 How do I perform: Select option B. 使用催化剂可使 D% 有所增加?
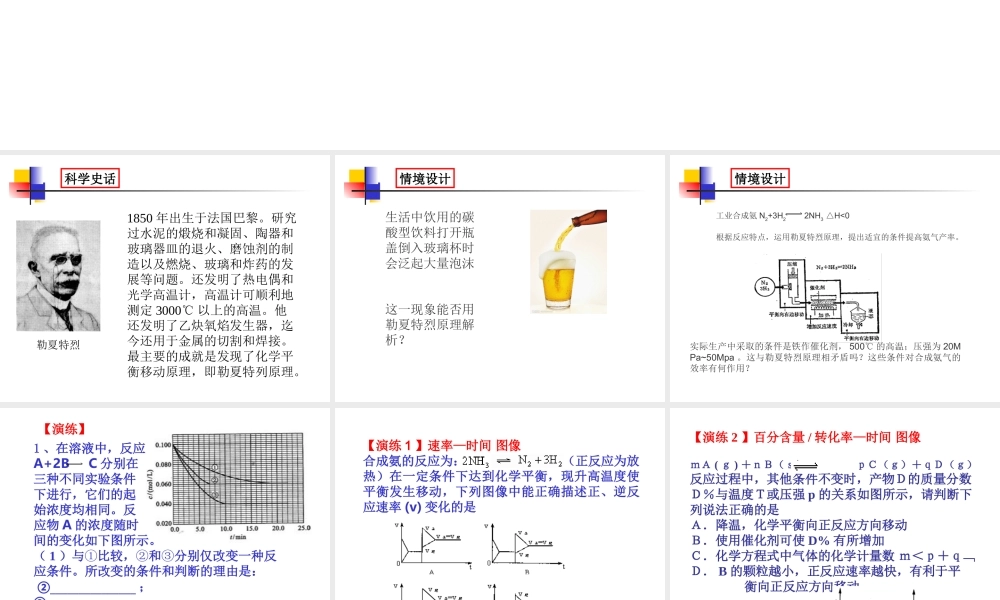[788, 540]
